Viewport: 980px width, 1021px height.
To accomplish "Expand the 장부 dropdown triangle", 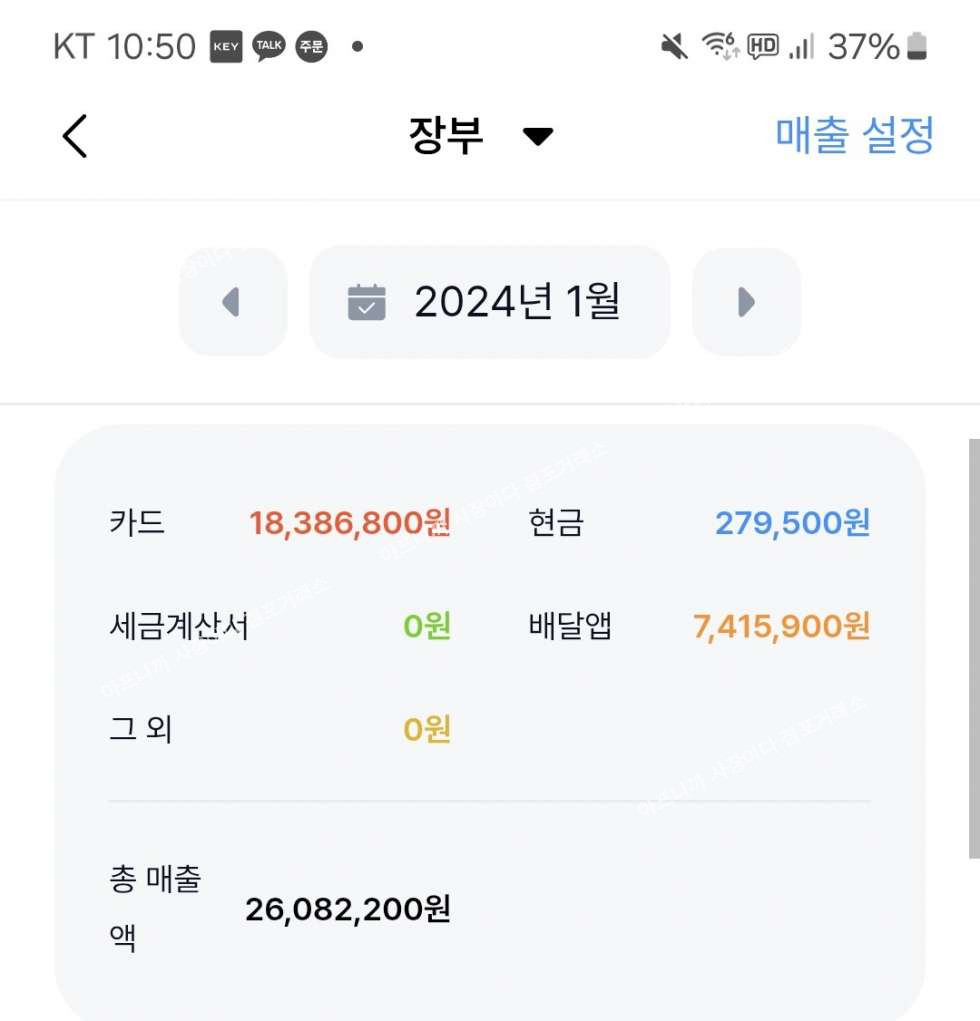I will pyautogui.click(x=538, y=137).
